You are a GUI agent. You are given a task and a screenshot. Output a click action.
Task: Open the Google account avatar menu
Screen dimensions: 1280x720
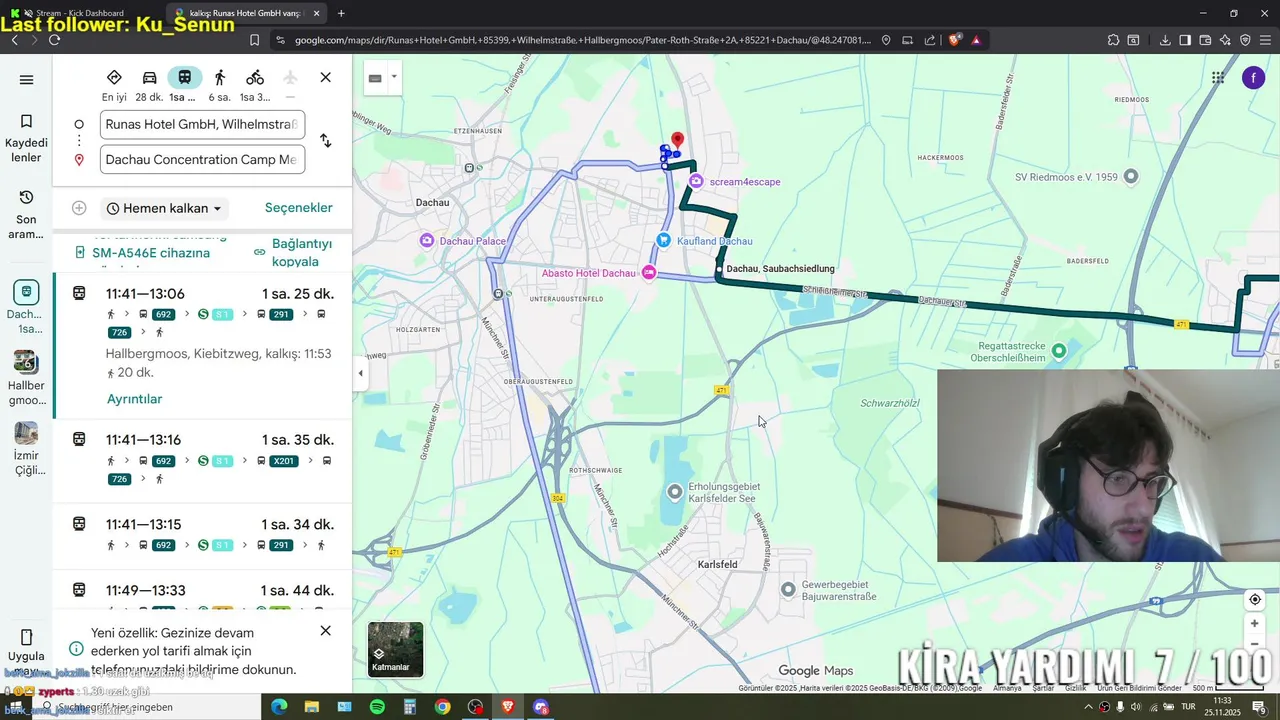(x=1253, y=78)
